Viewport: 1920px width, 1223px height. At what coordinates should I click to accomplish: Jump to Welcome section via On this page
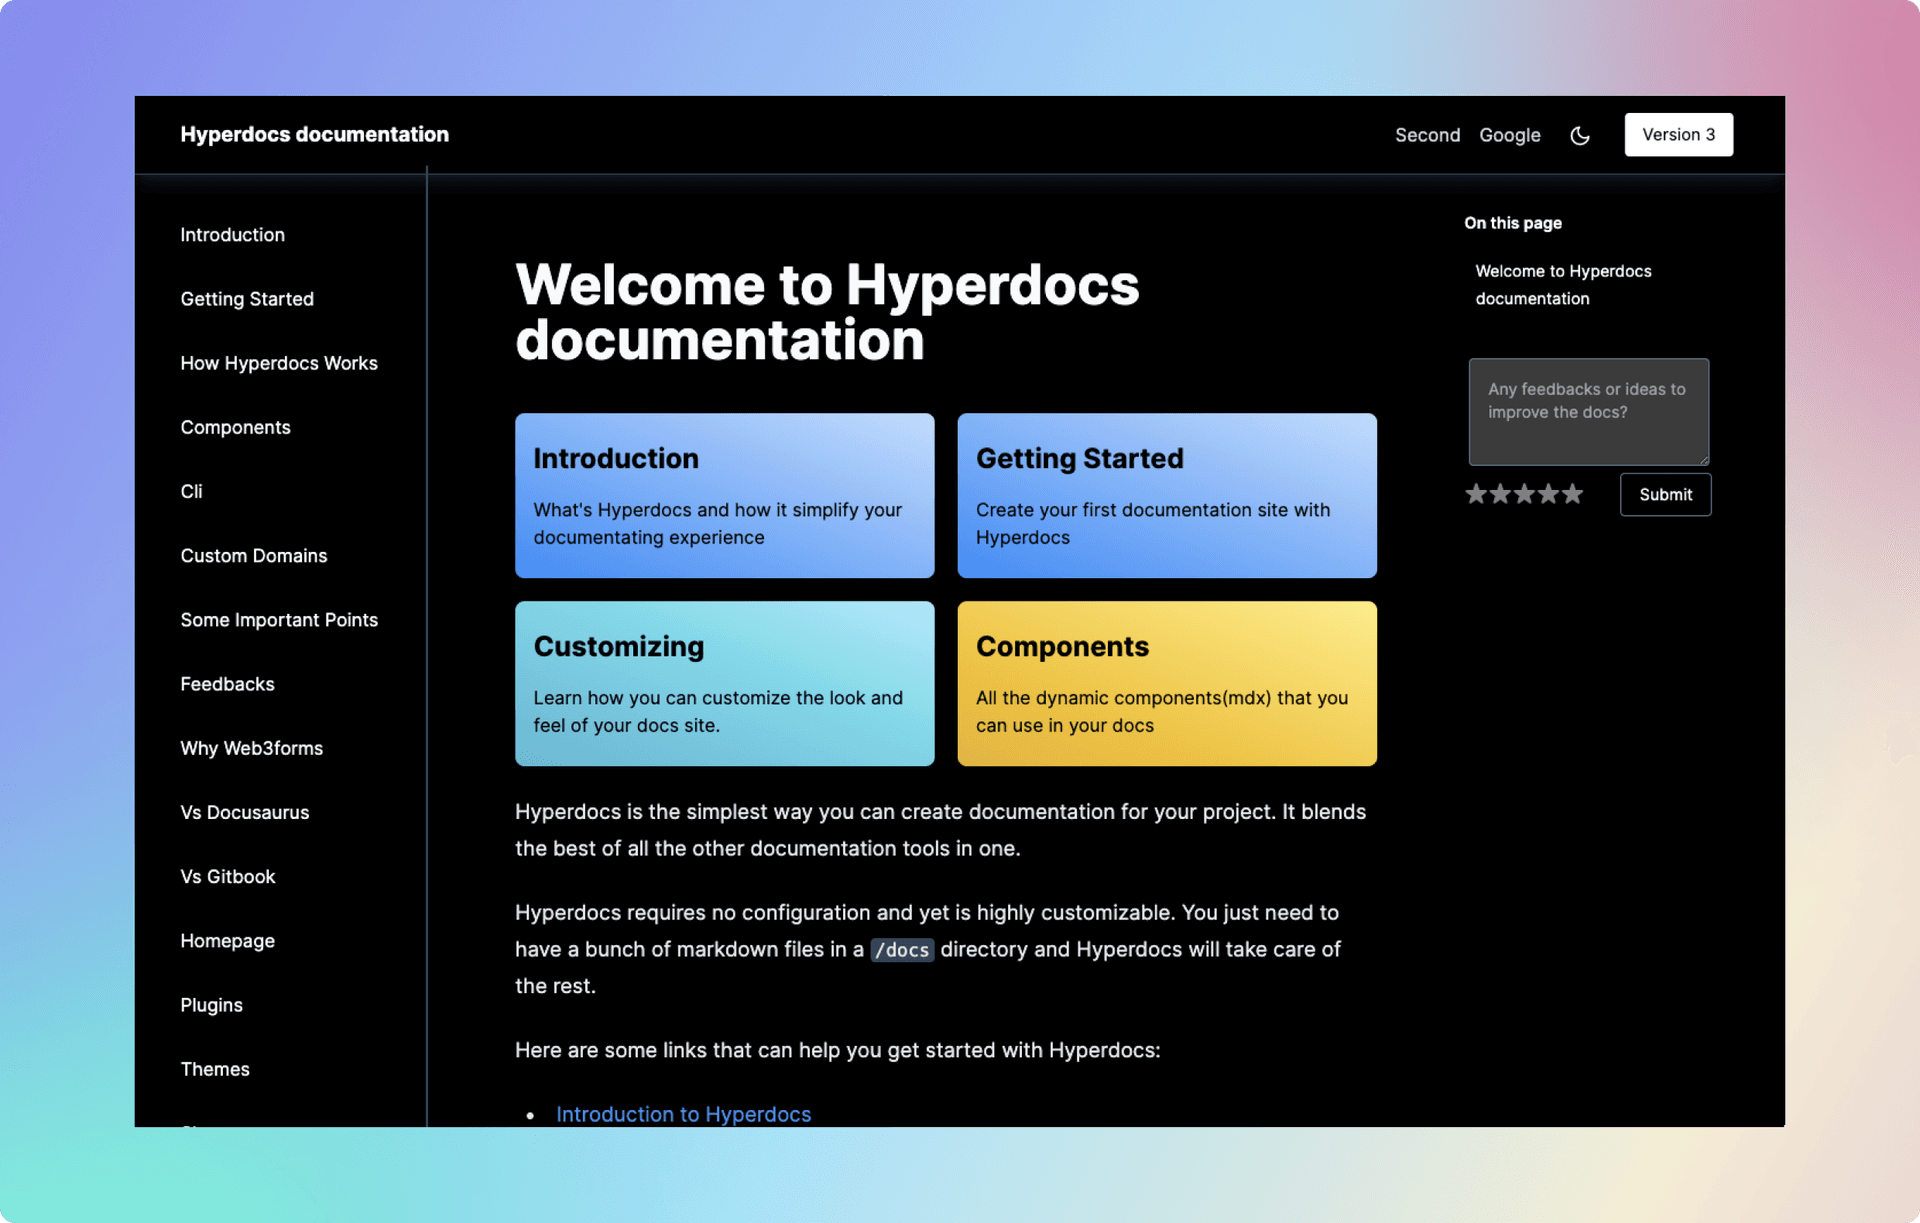click(1563, 284)
